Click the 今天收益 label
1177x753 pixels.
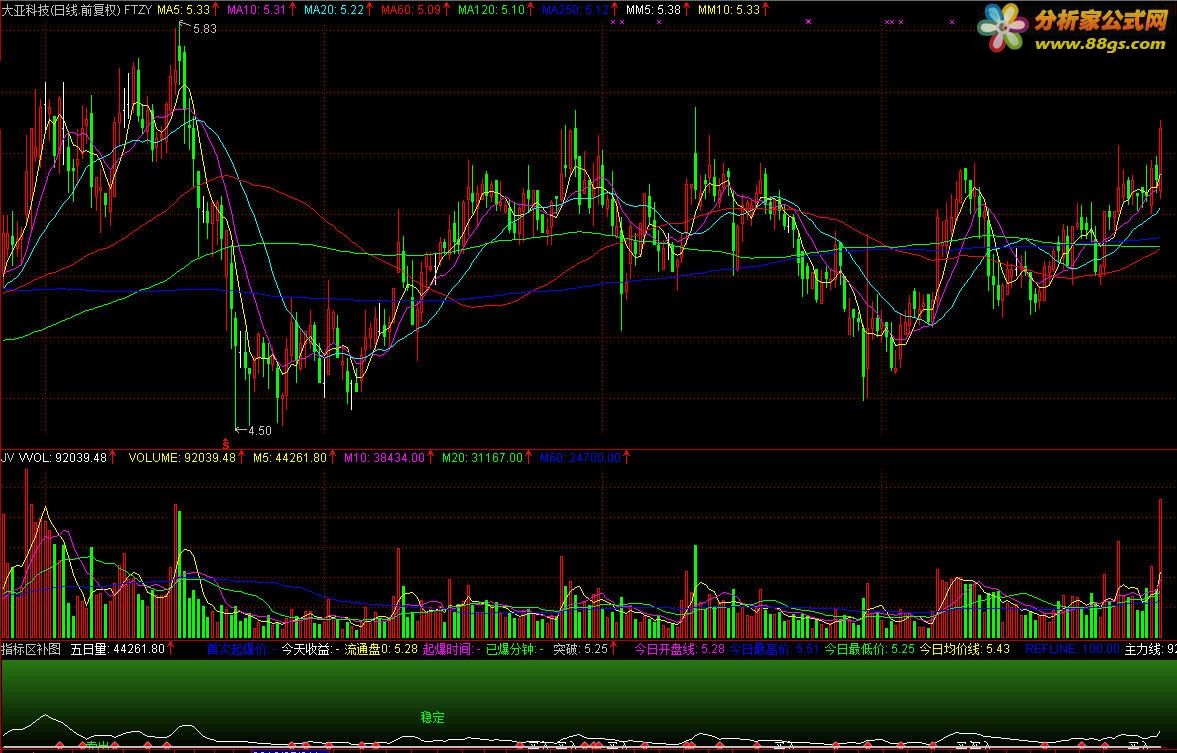(309, 649)
